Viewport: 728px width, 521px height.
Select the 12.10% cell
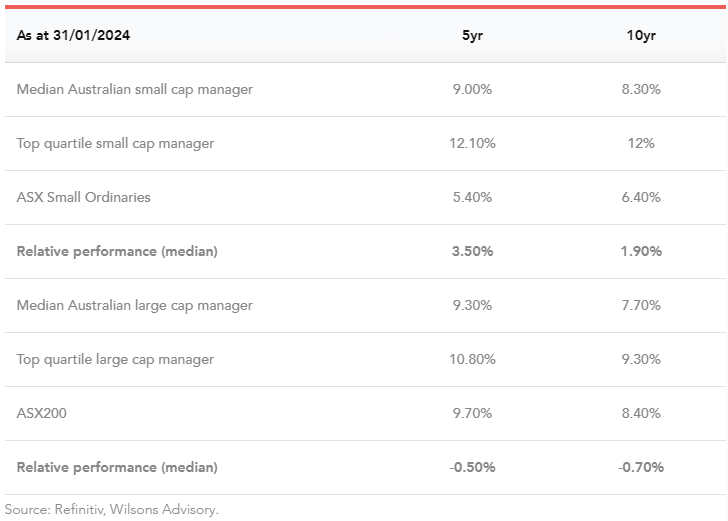[x=472, y=143]
